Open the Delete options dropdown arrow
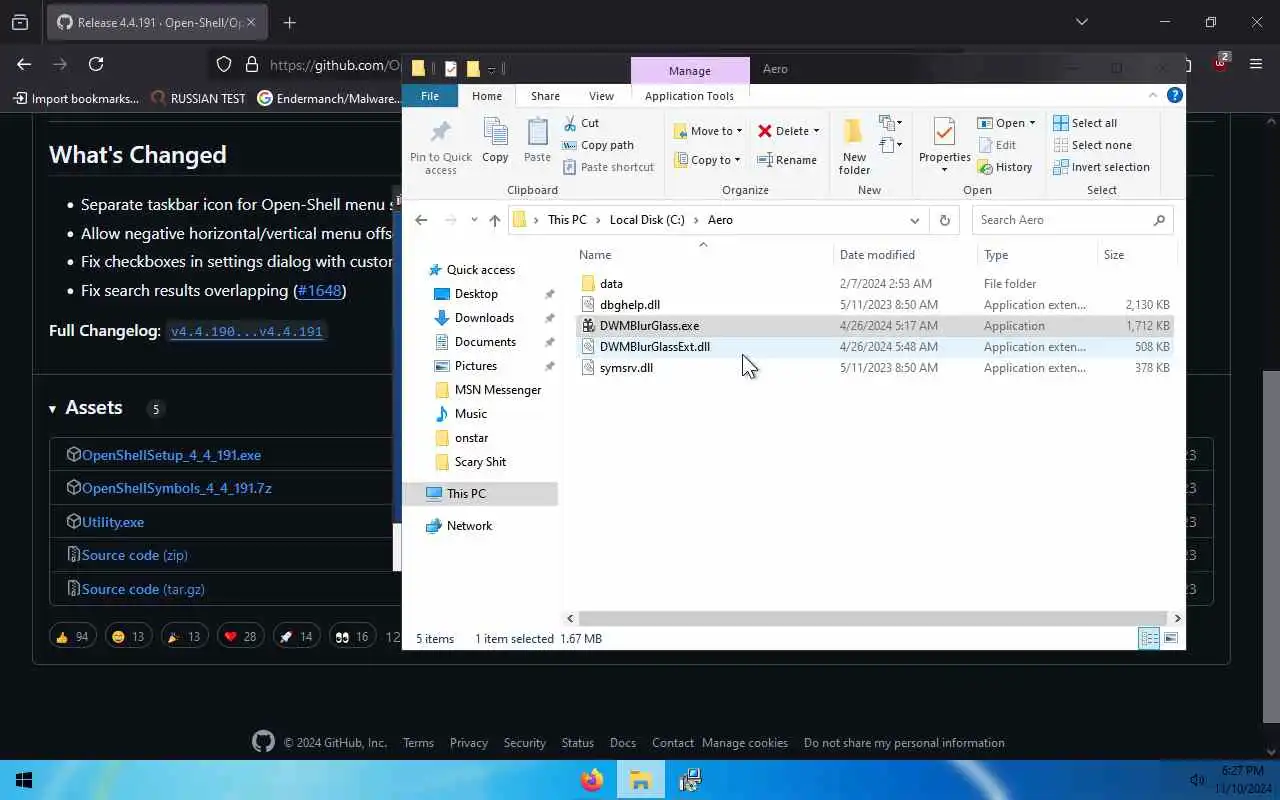This screenshot has width=1280, height=800. 816,131
